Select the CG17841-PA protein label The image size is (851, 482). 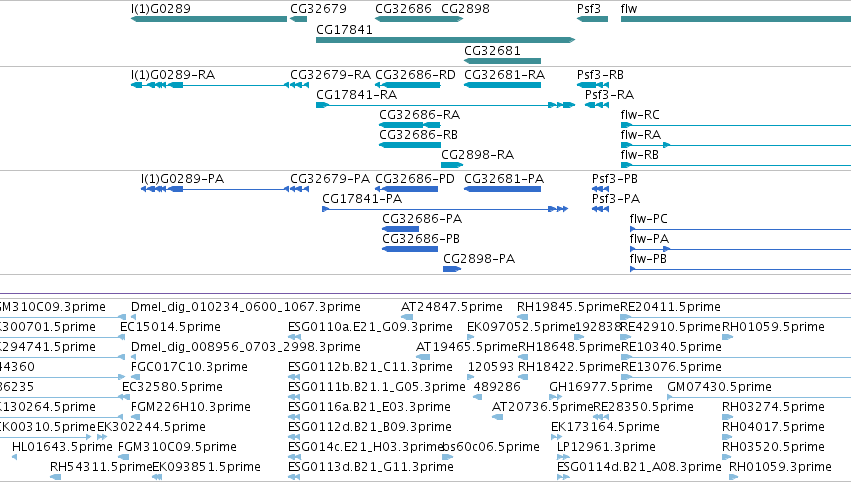coord(362,199)
